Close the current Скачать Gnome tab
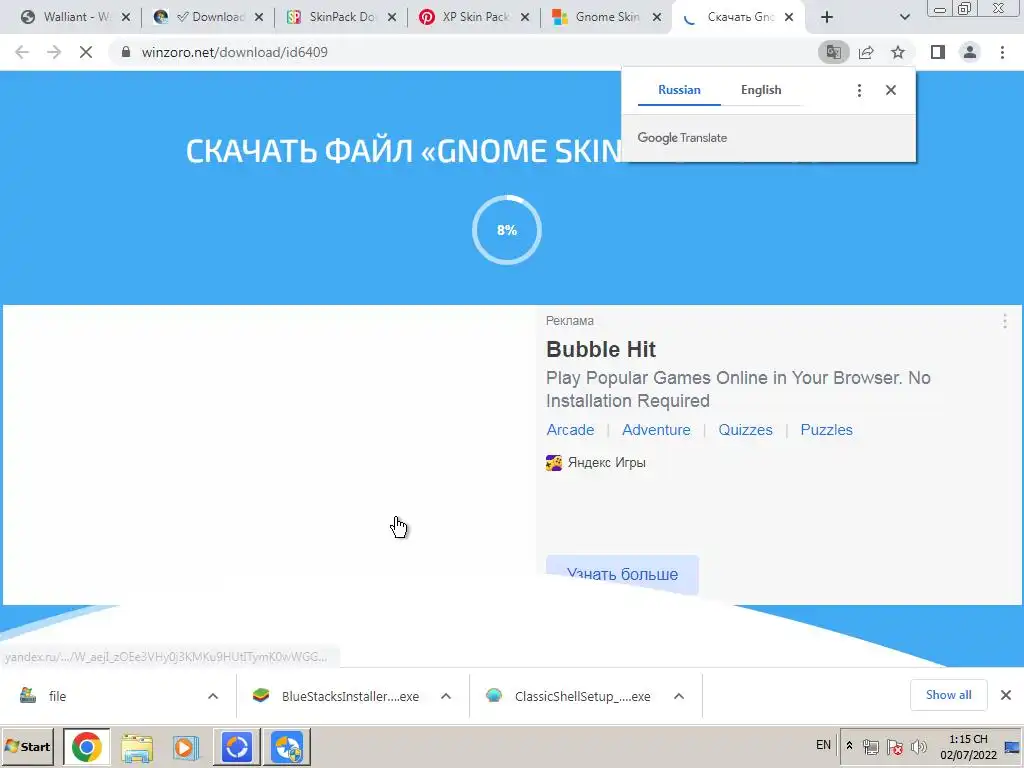This screenshot has width=1024, height=768. (x=789, y=18)
